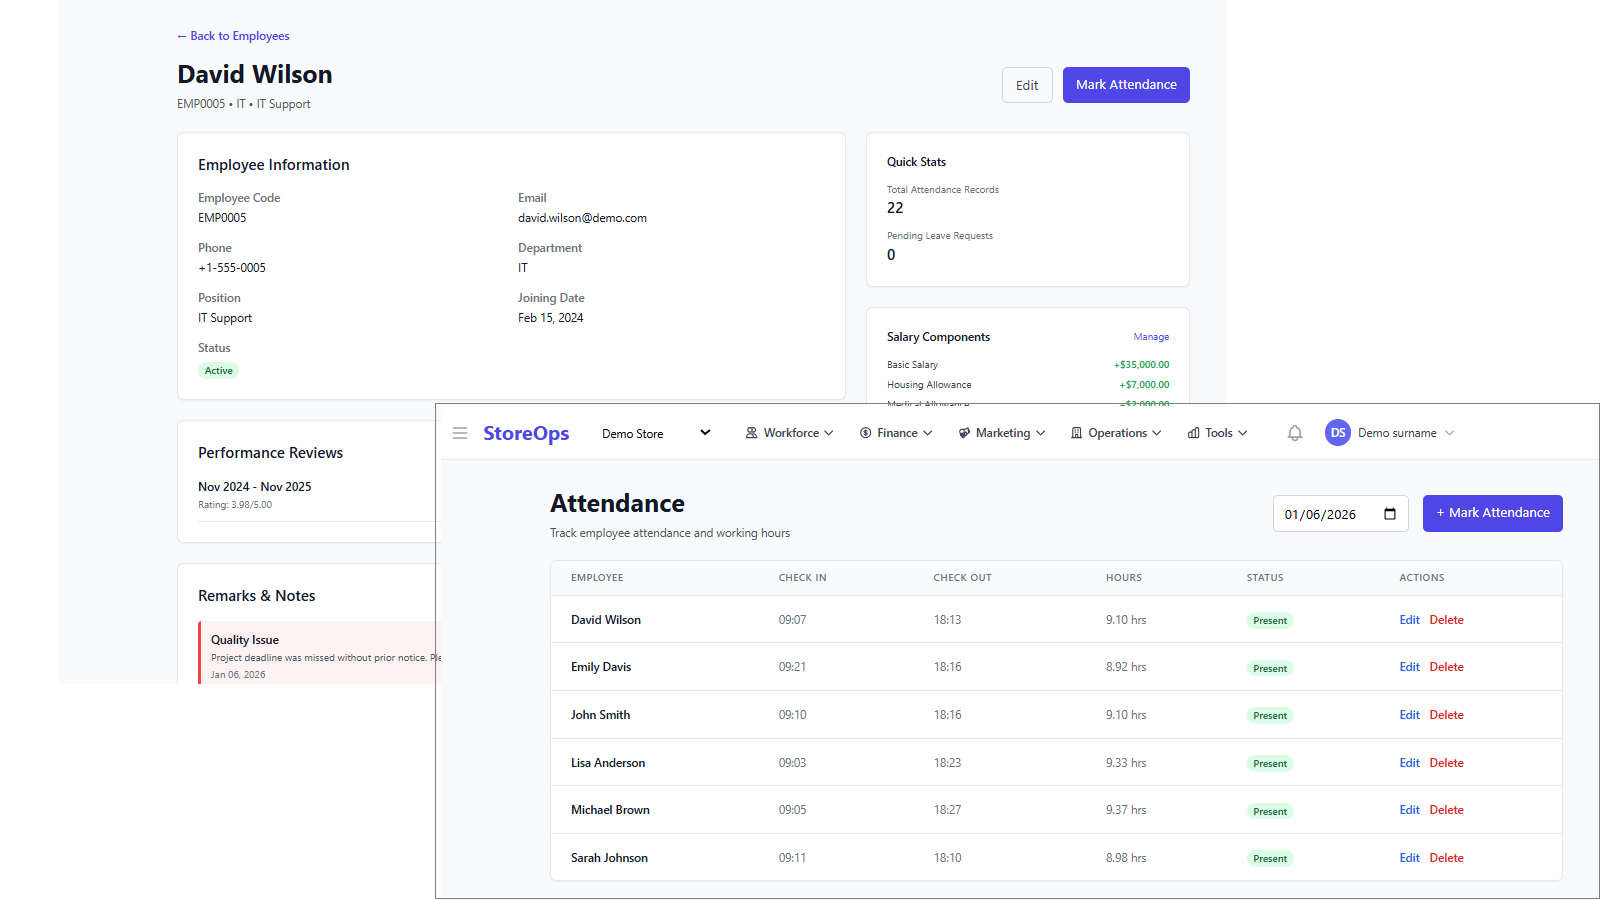Open the notifications bell

coord(1295,433)
